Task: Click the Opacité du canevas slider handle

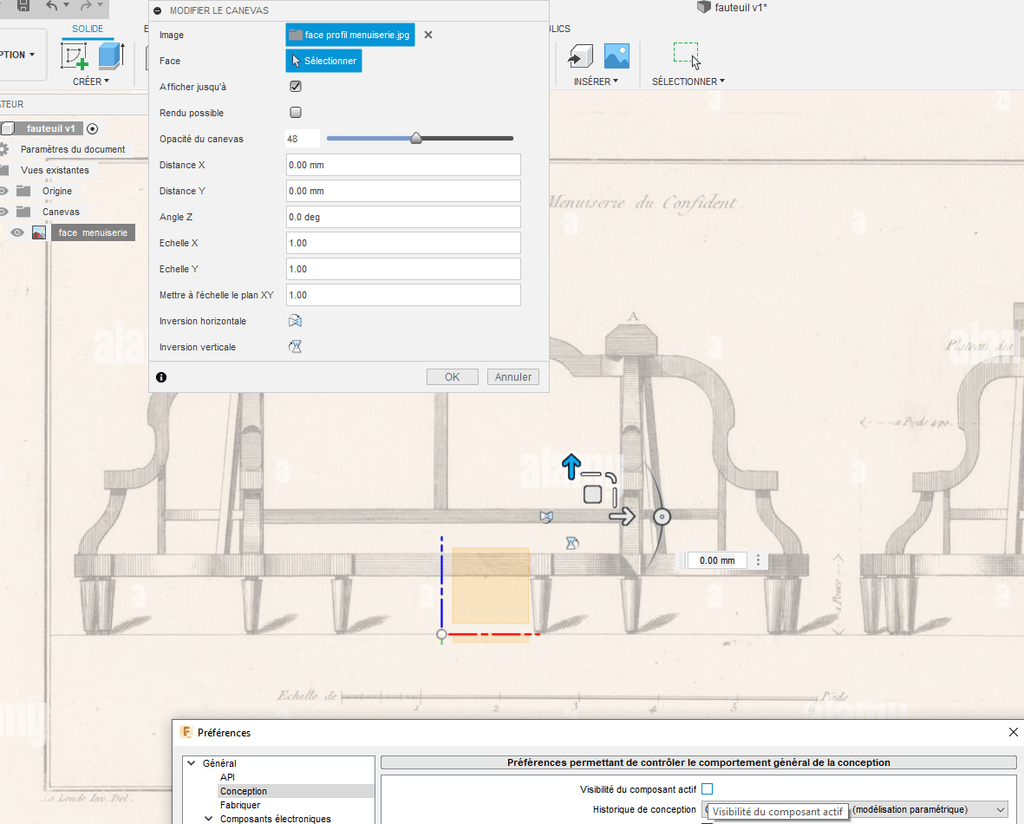Action: click(416, 138)
